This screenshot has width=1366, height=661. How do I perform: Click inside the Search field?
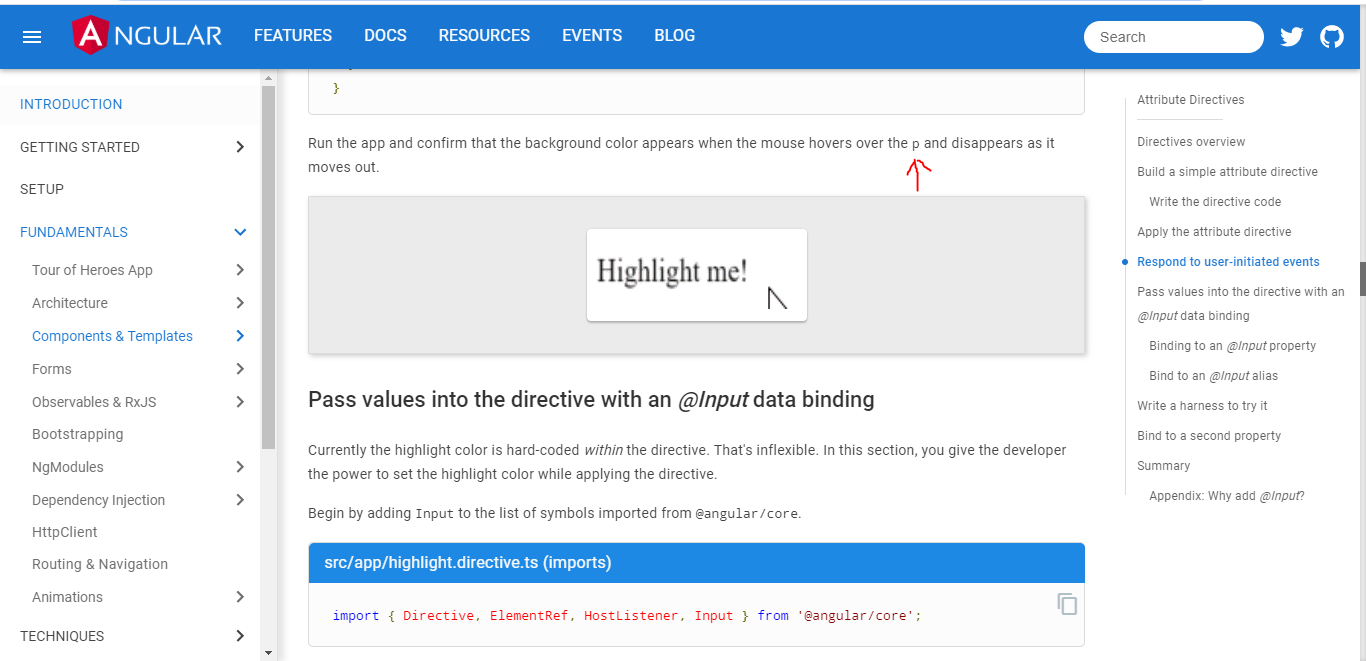(x=1173, y=36)
